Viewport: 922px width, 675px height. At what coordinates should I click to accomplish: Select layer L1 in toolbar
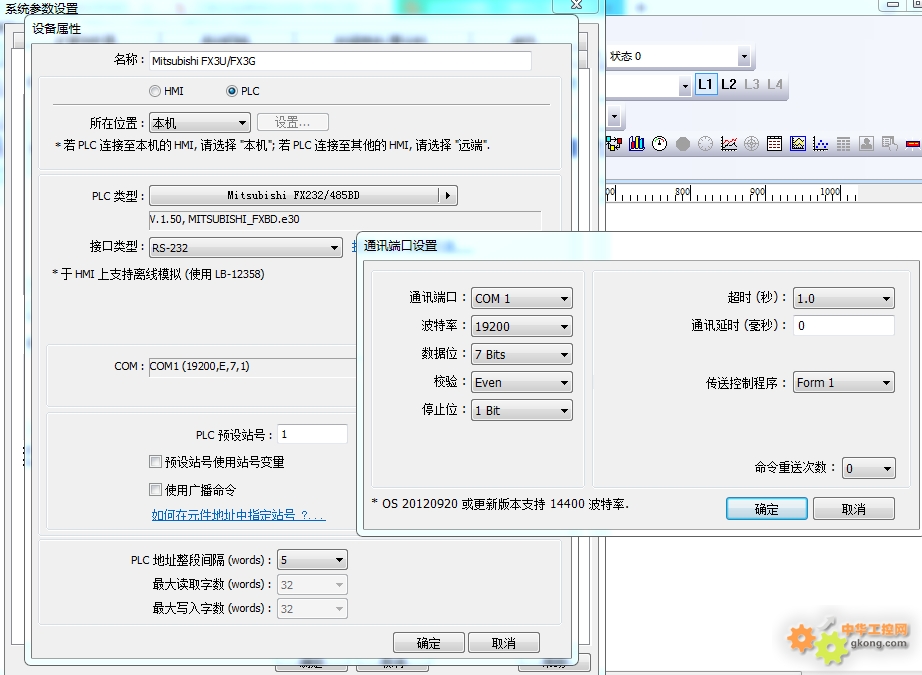(x=706, y=84)
